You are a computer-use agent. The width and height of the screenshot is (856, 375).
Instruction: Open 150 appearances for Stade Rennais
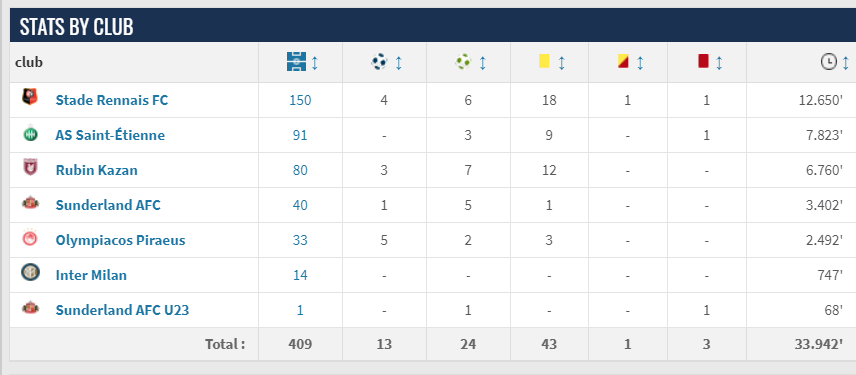300,100
